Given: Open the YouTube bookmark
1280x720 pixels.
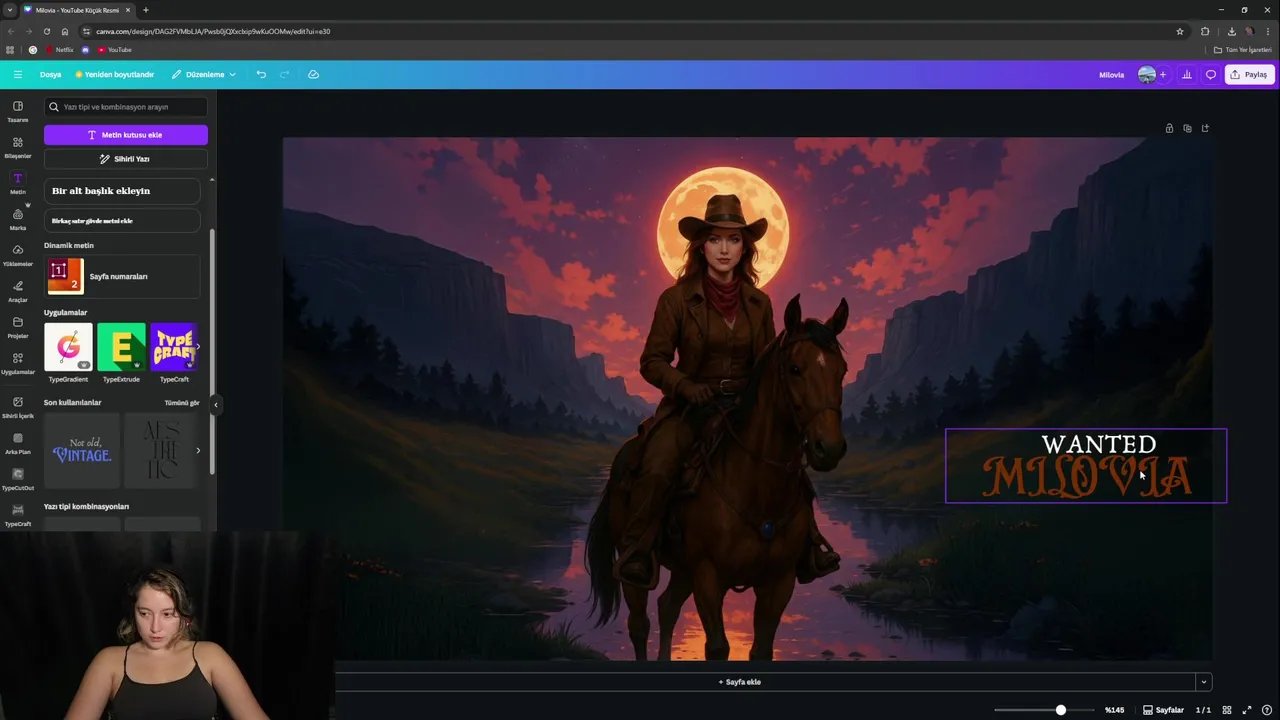Looking at the screenshot, I should (x=115, y=49).
